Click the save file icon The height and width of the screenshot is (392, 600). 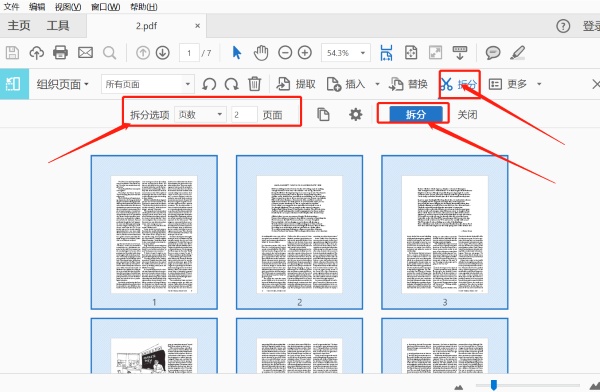12,53
